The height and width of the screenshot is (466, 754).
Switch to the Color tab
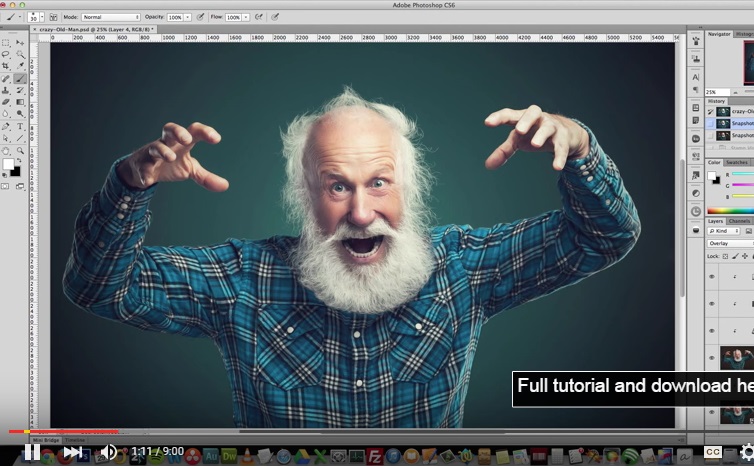click(714, 162)
